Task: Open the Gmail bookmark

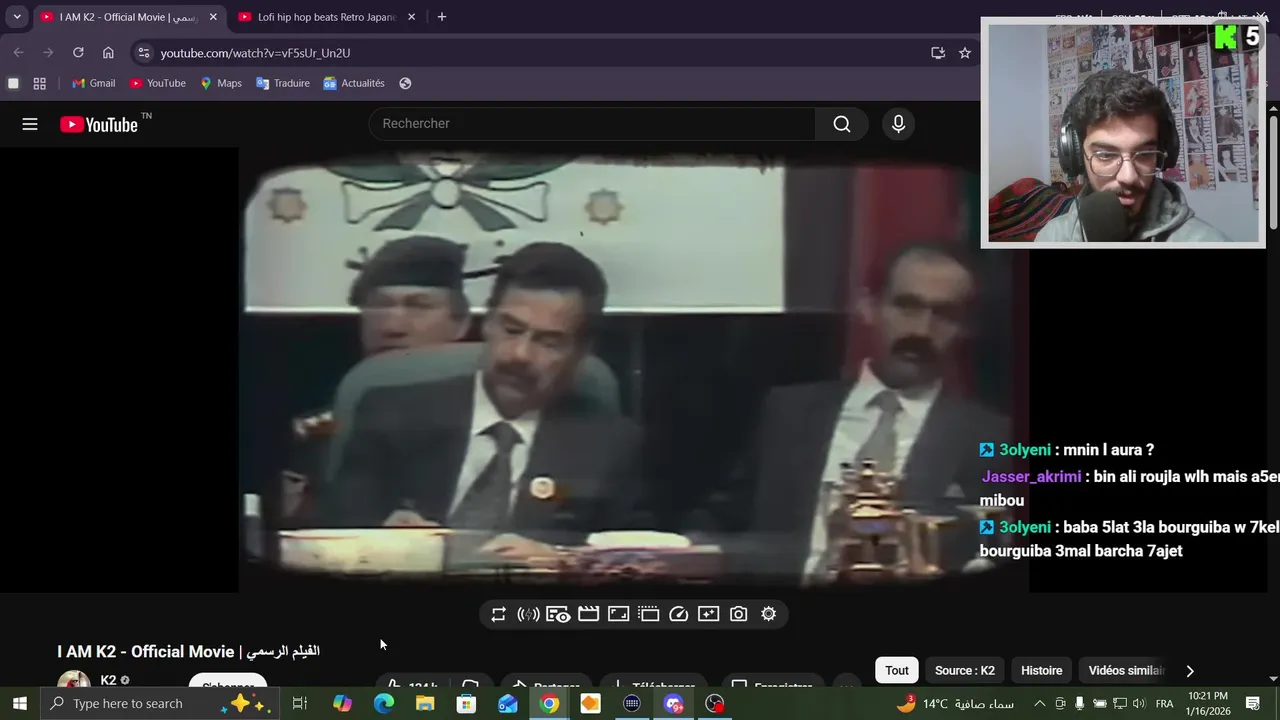Action: tap(94, 83)
